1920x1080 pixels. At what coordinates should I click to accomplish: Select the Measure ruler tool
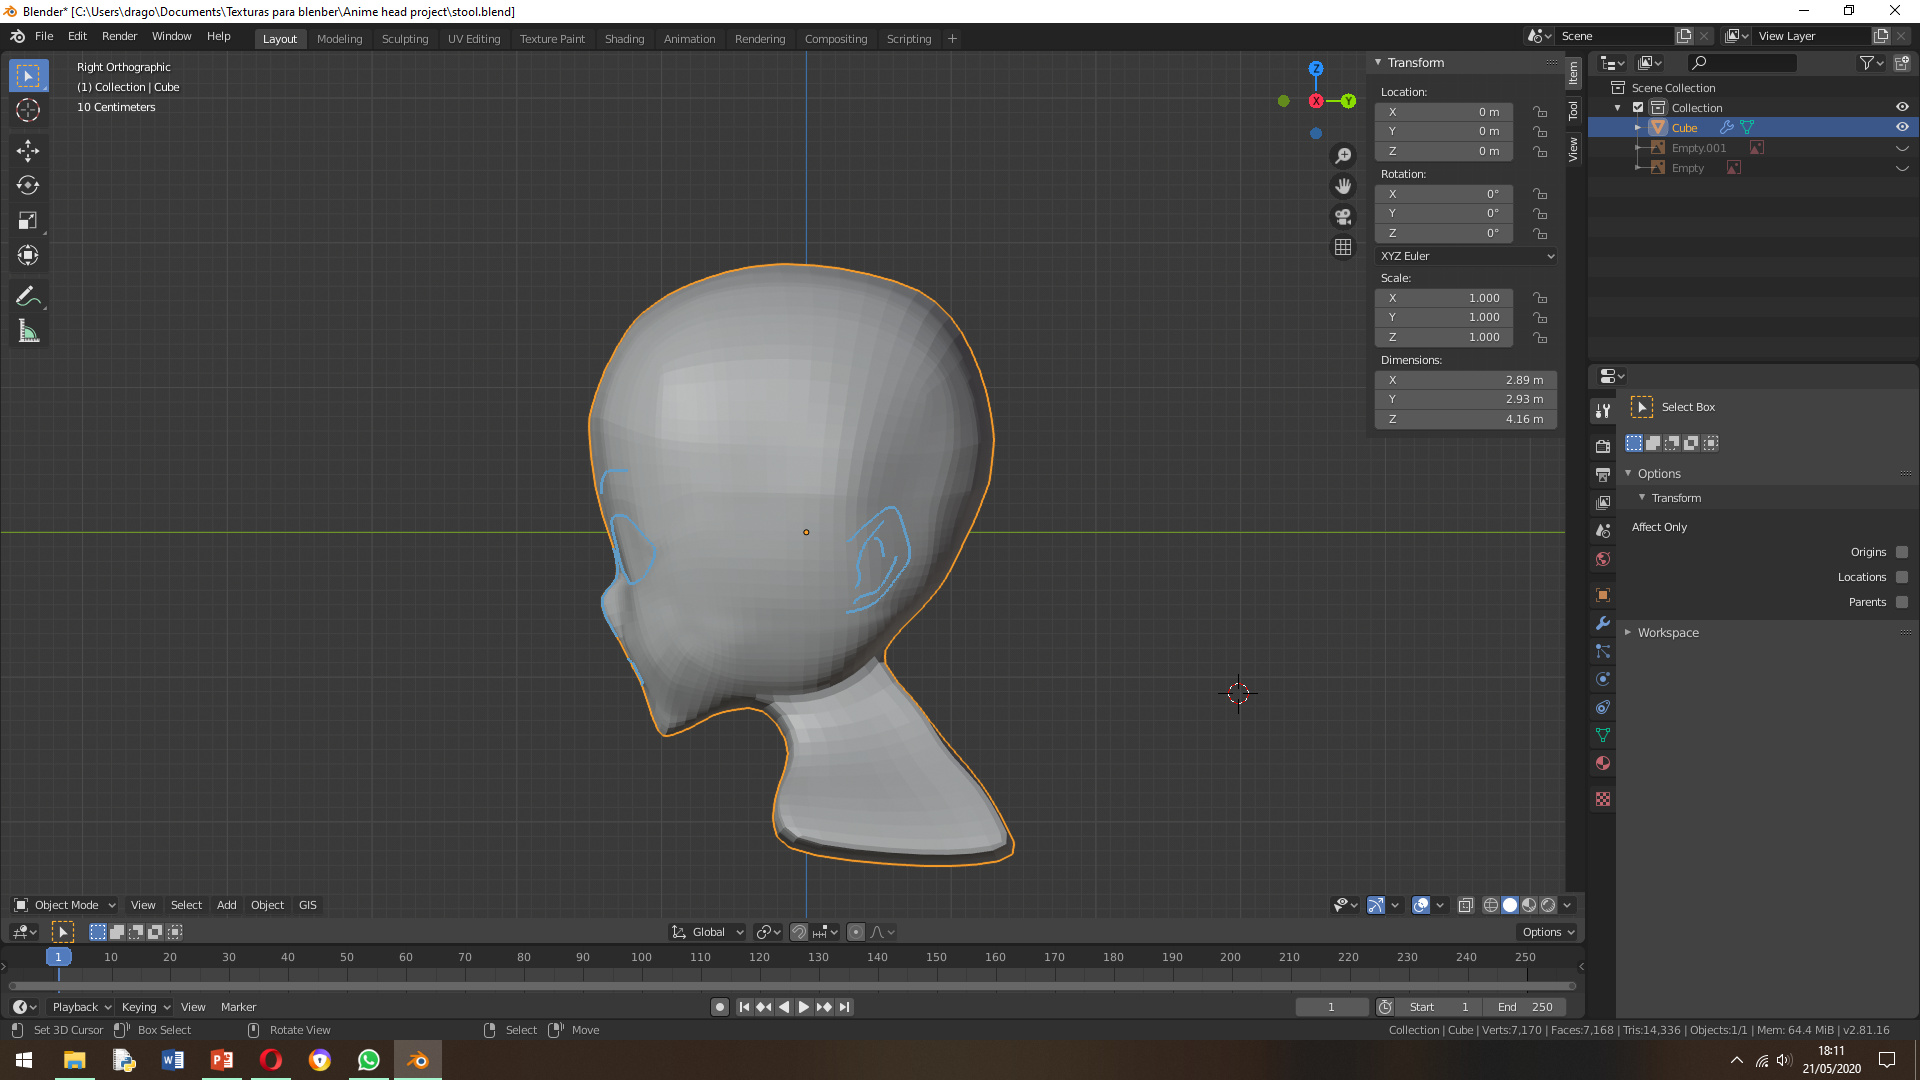(x=28, y=332)
